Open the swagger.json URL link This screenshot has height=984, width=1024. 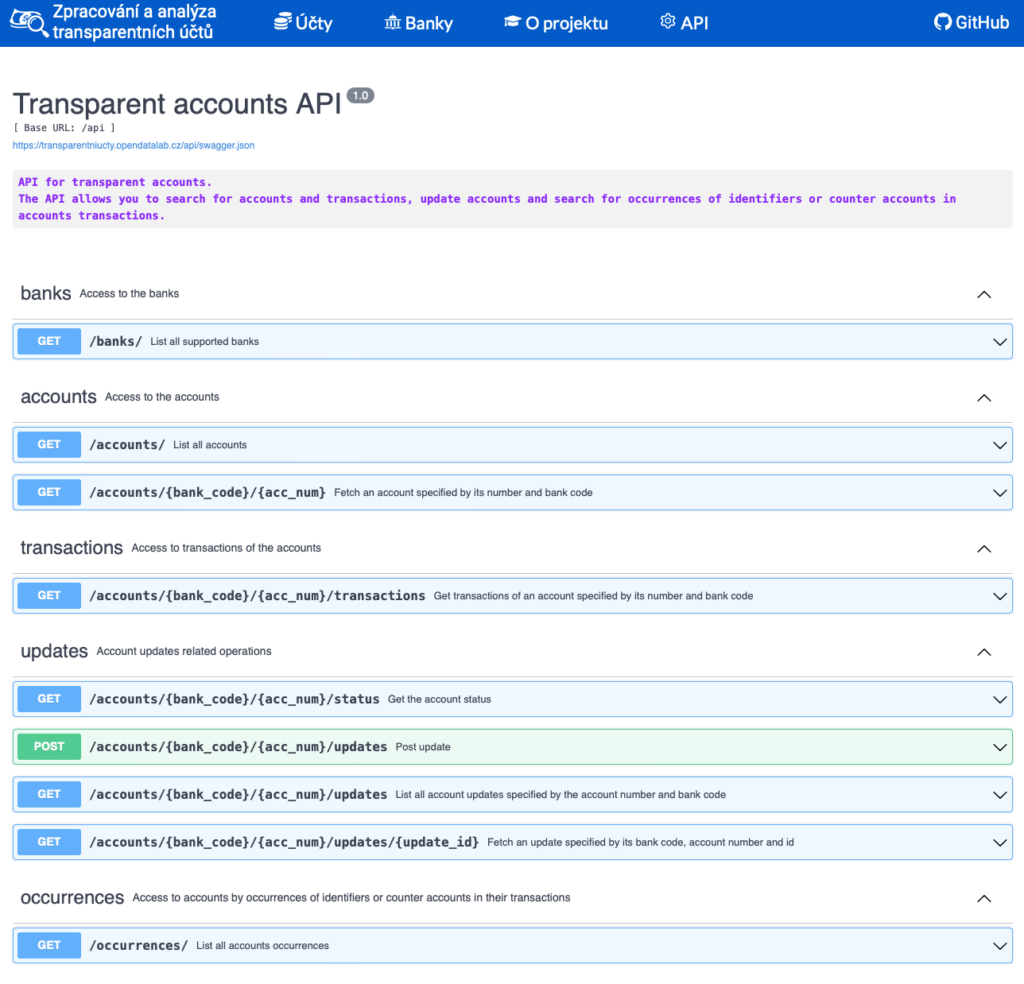[133, 146]
